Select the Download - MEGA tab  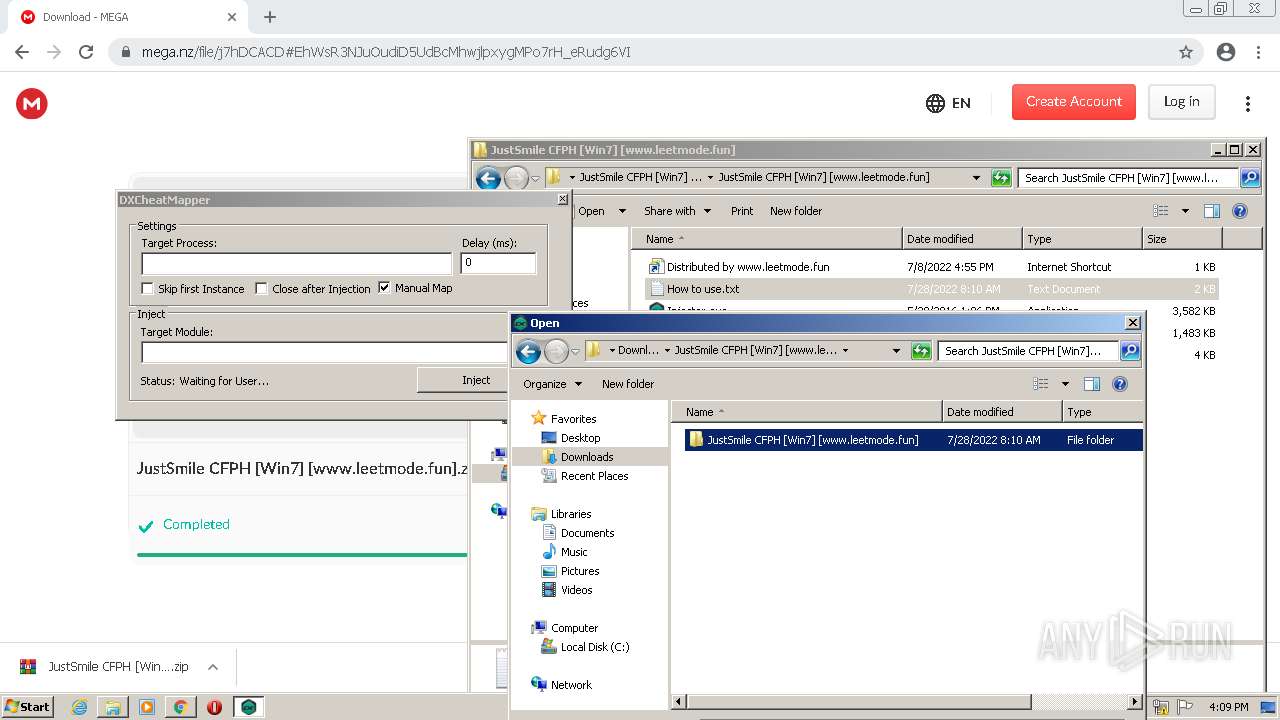(x=128, y=17)
